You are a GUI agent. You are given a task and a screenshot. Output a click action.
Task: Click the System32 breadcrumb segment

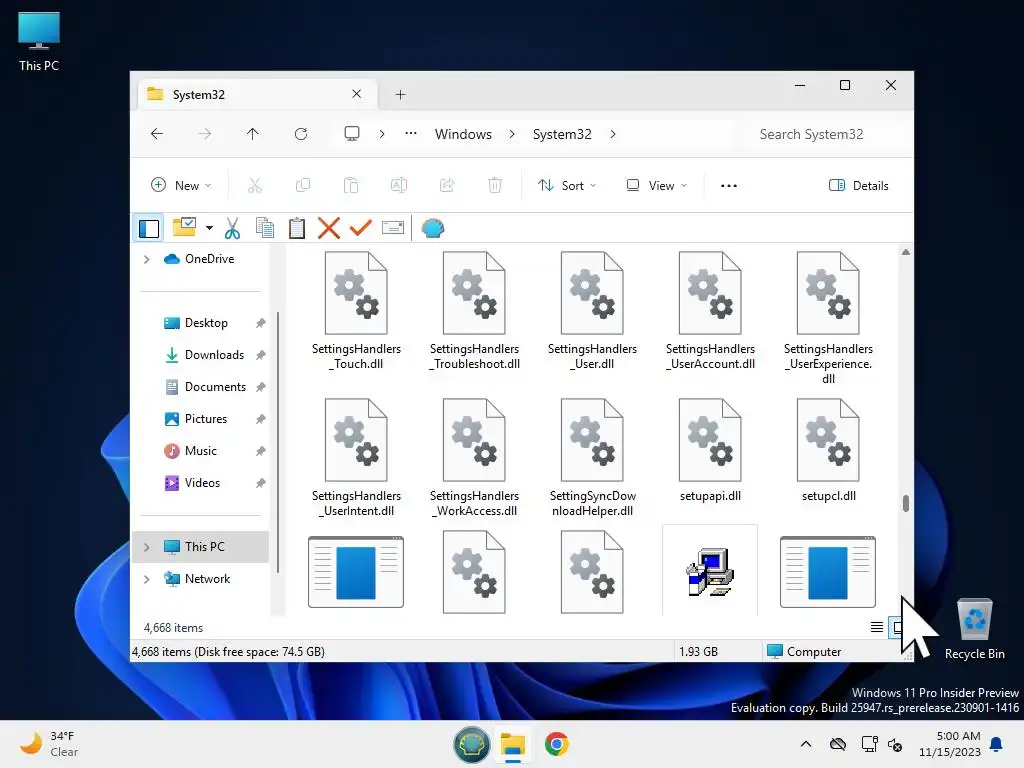point(562,134)
